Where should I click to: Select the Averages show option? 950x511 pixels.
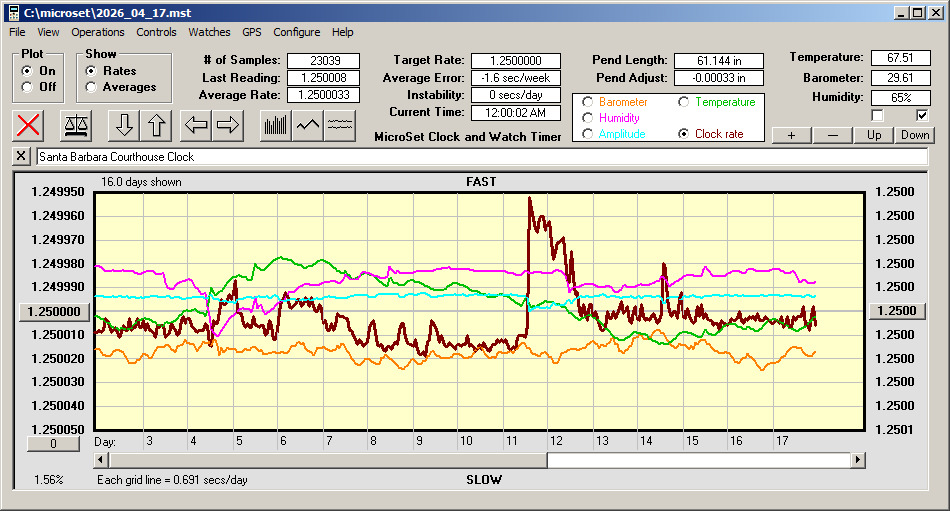(x=92, y=87)
